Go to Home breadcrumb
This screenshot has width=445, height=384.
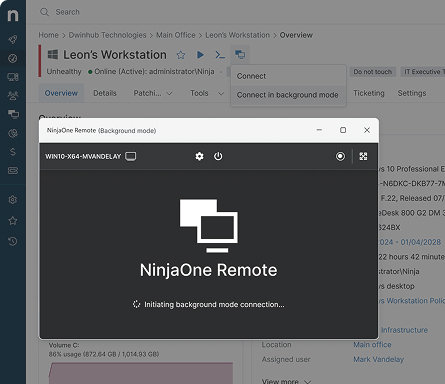48,35
